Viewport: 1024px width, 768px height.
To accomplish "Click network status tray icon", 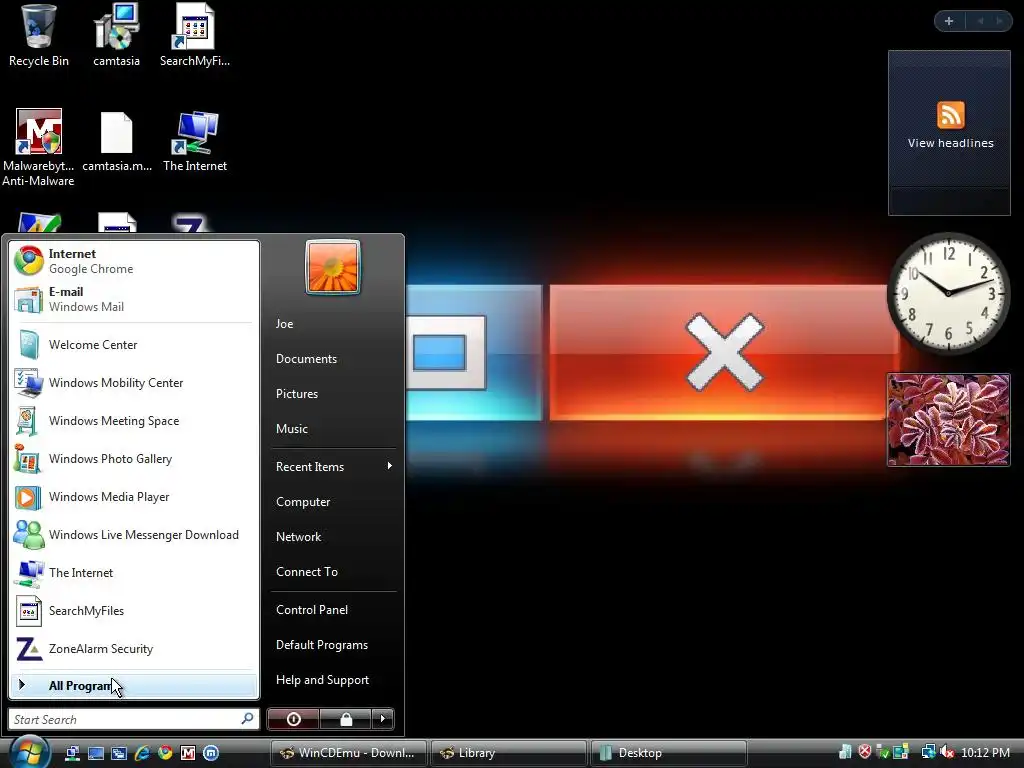I will coord(928,752).
